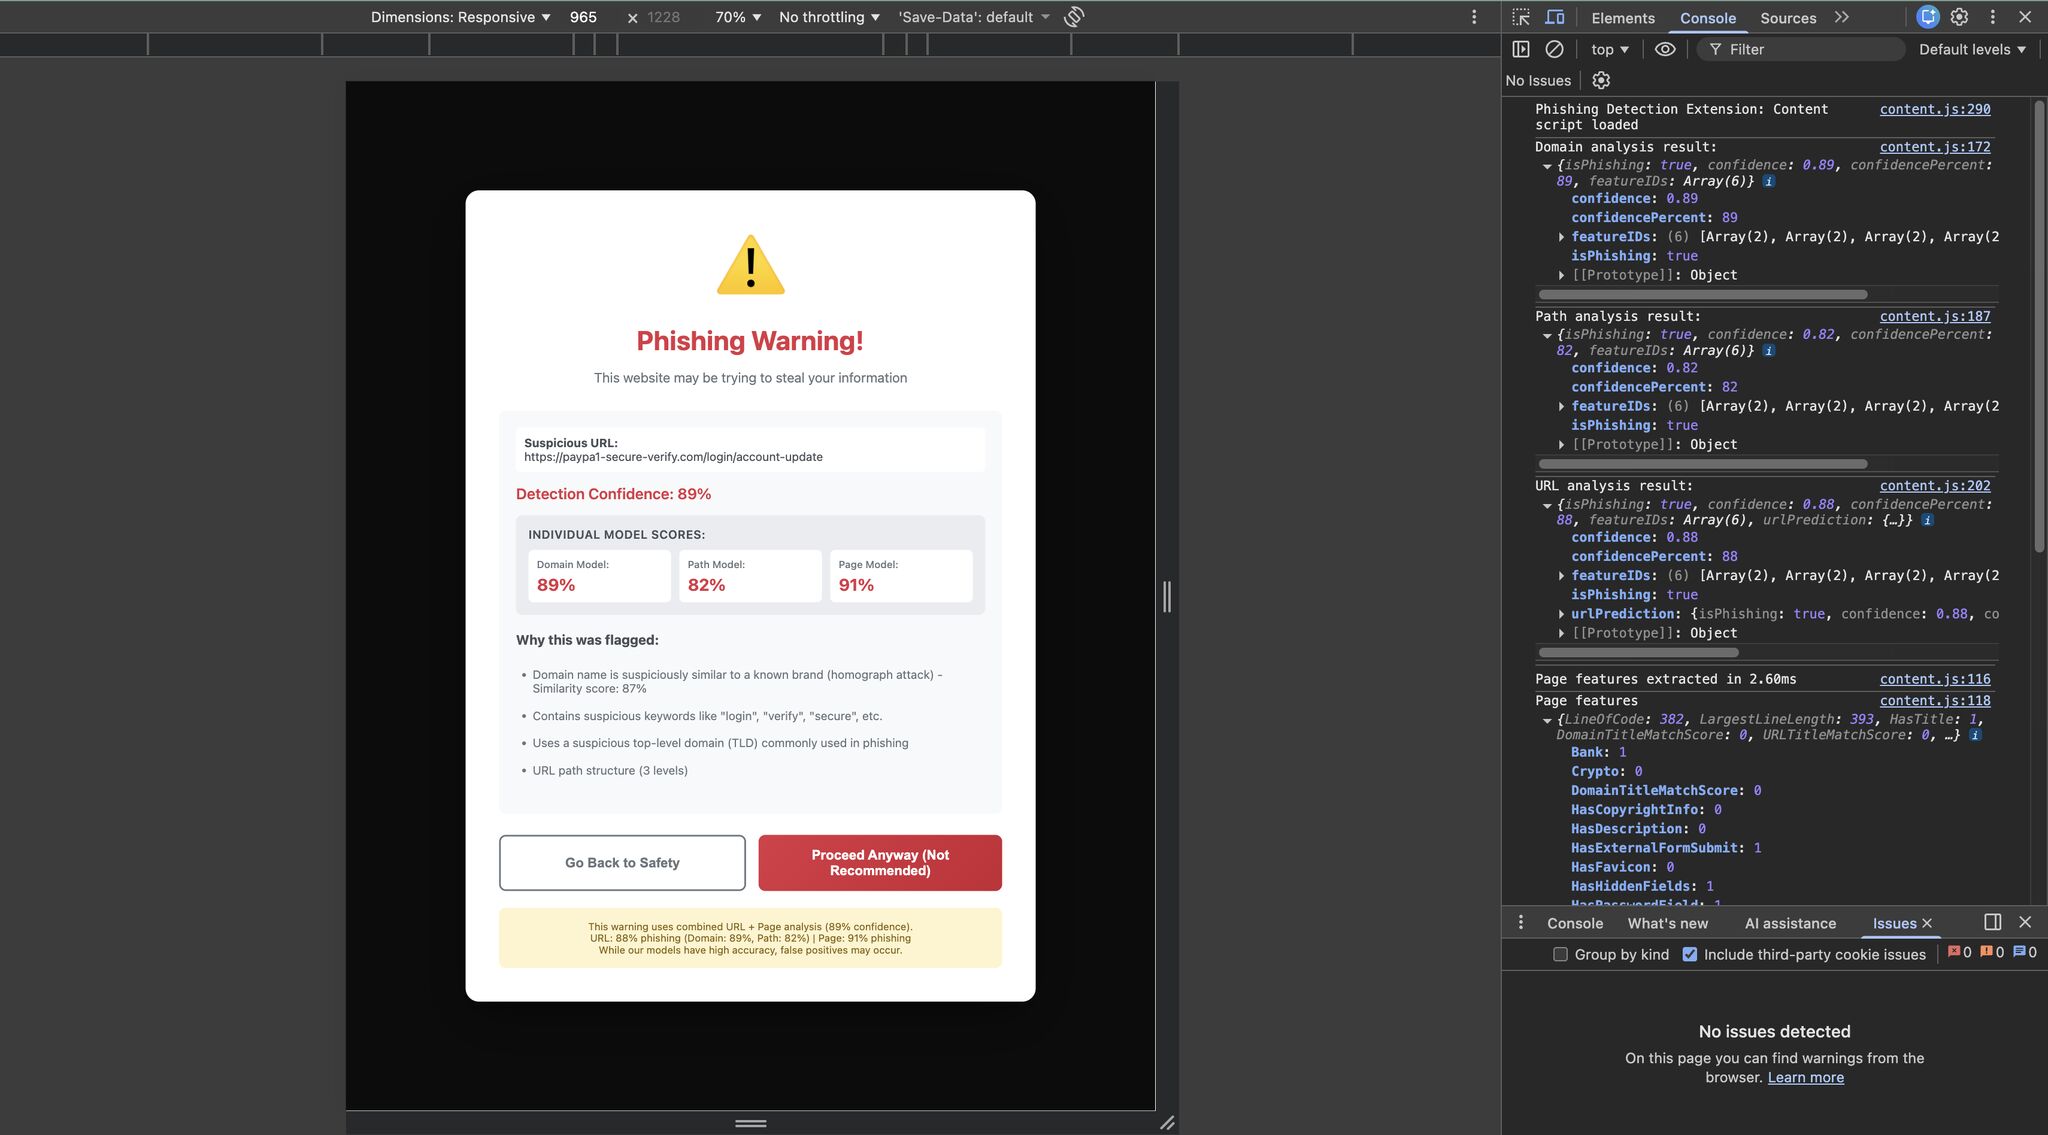The height and width of the screenshot is (1135, 2048).
Task: Open the Default levels dropdown
Action: [1969, 49]
